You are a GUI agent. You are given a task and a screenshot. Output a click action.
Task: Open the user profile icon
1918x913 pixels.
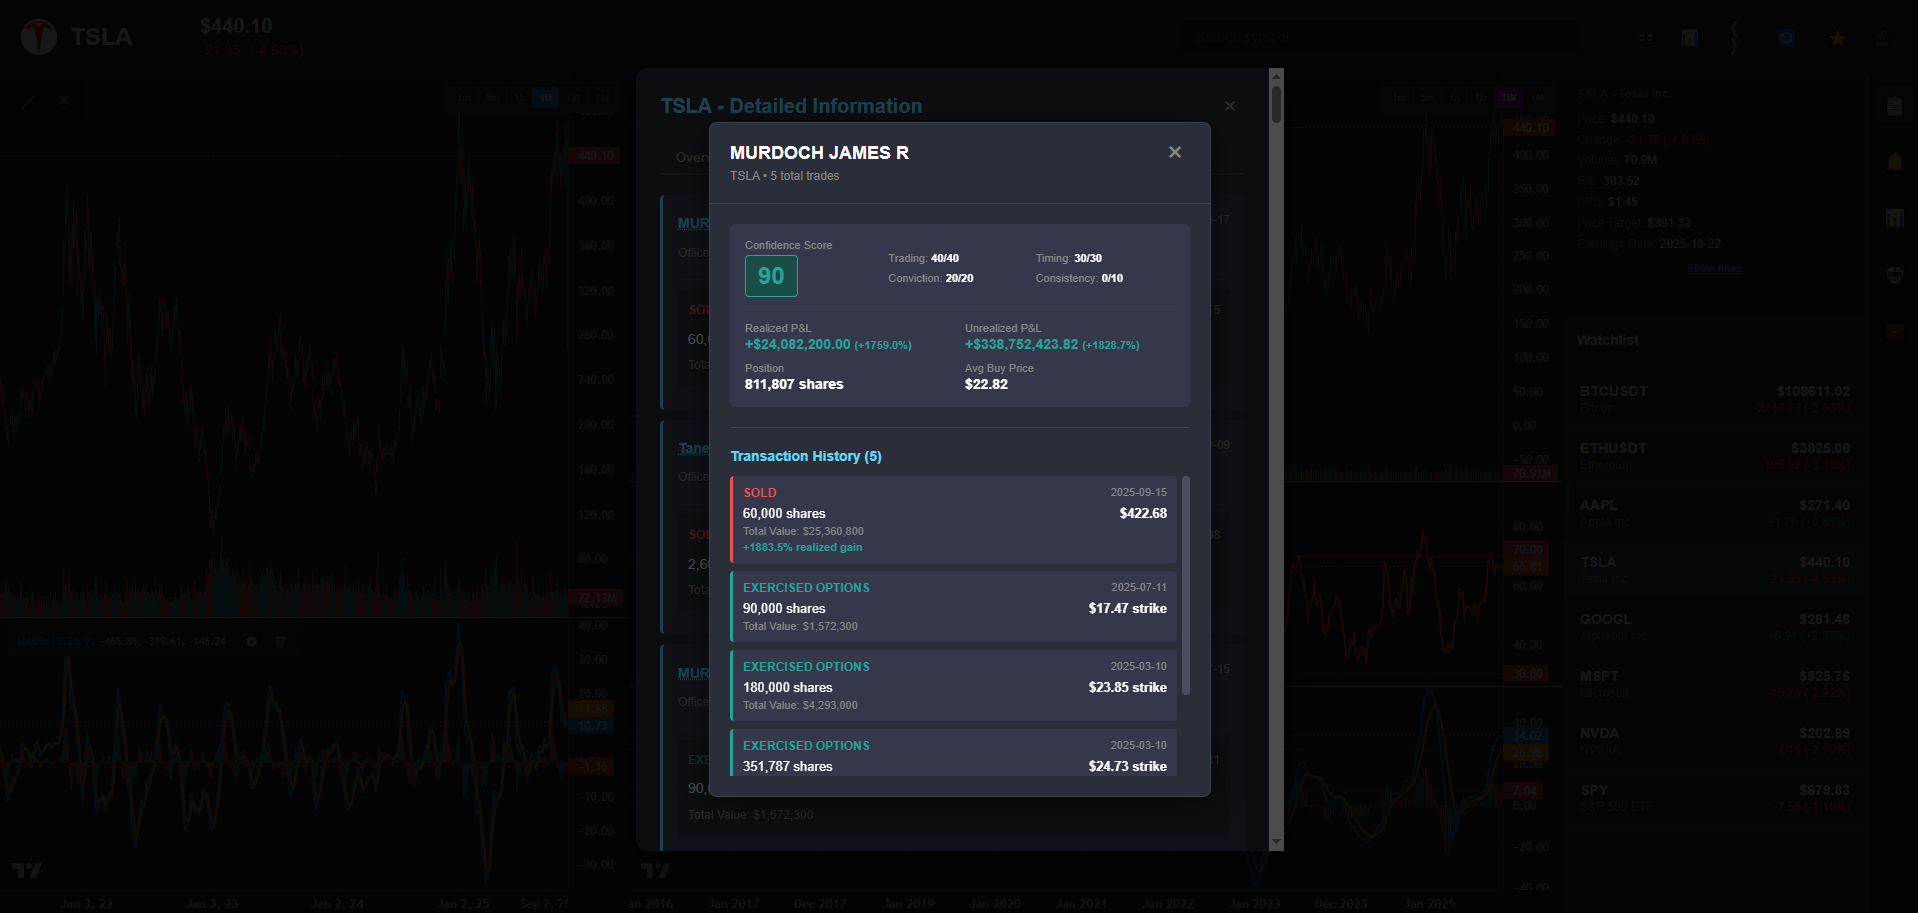[1882, 38]
